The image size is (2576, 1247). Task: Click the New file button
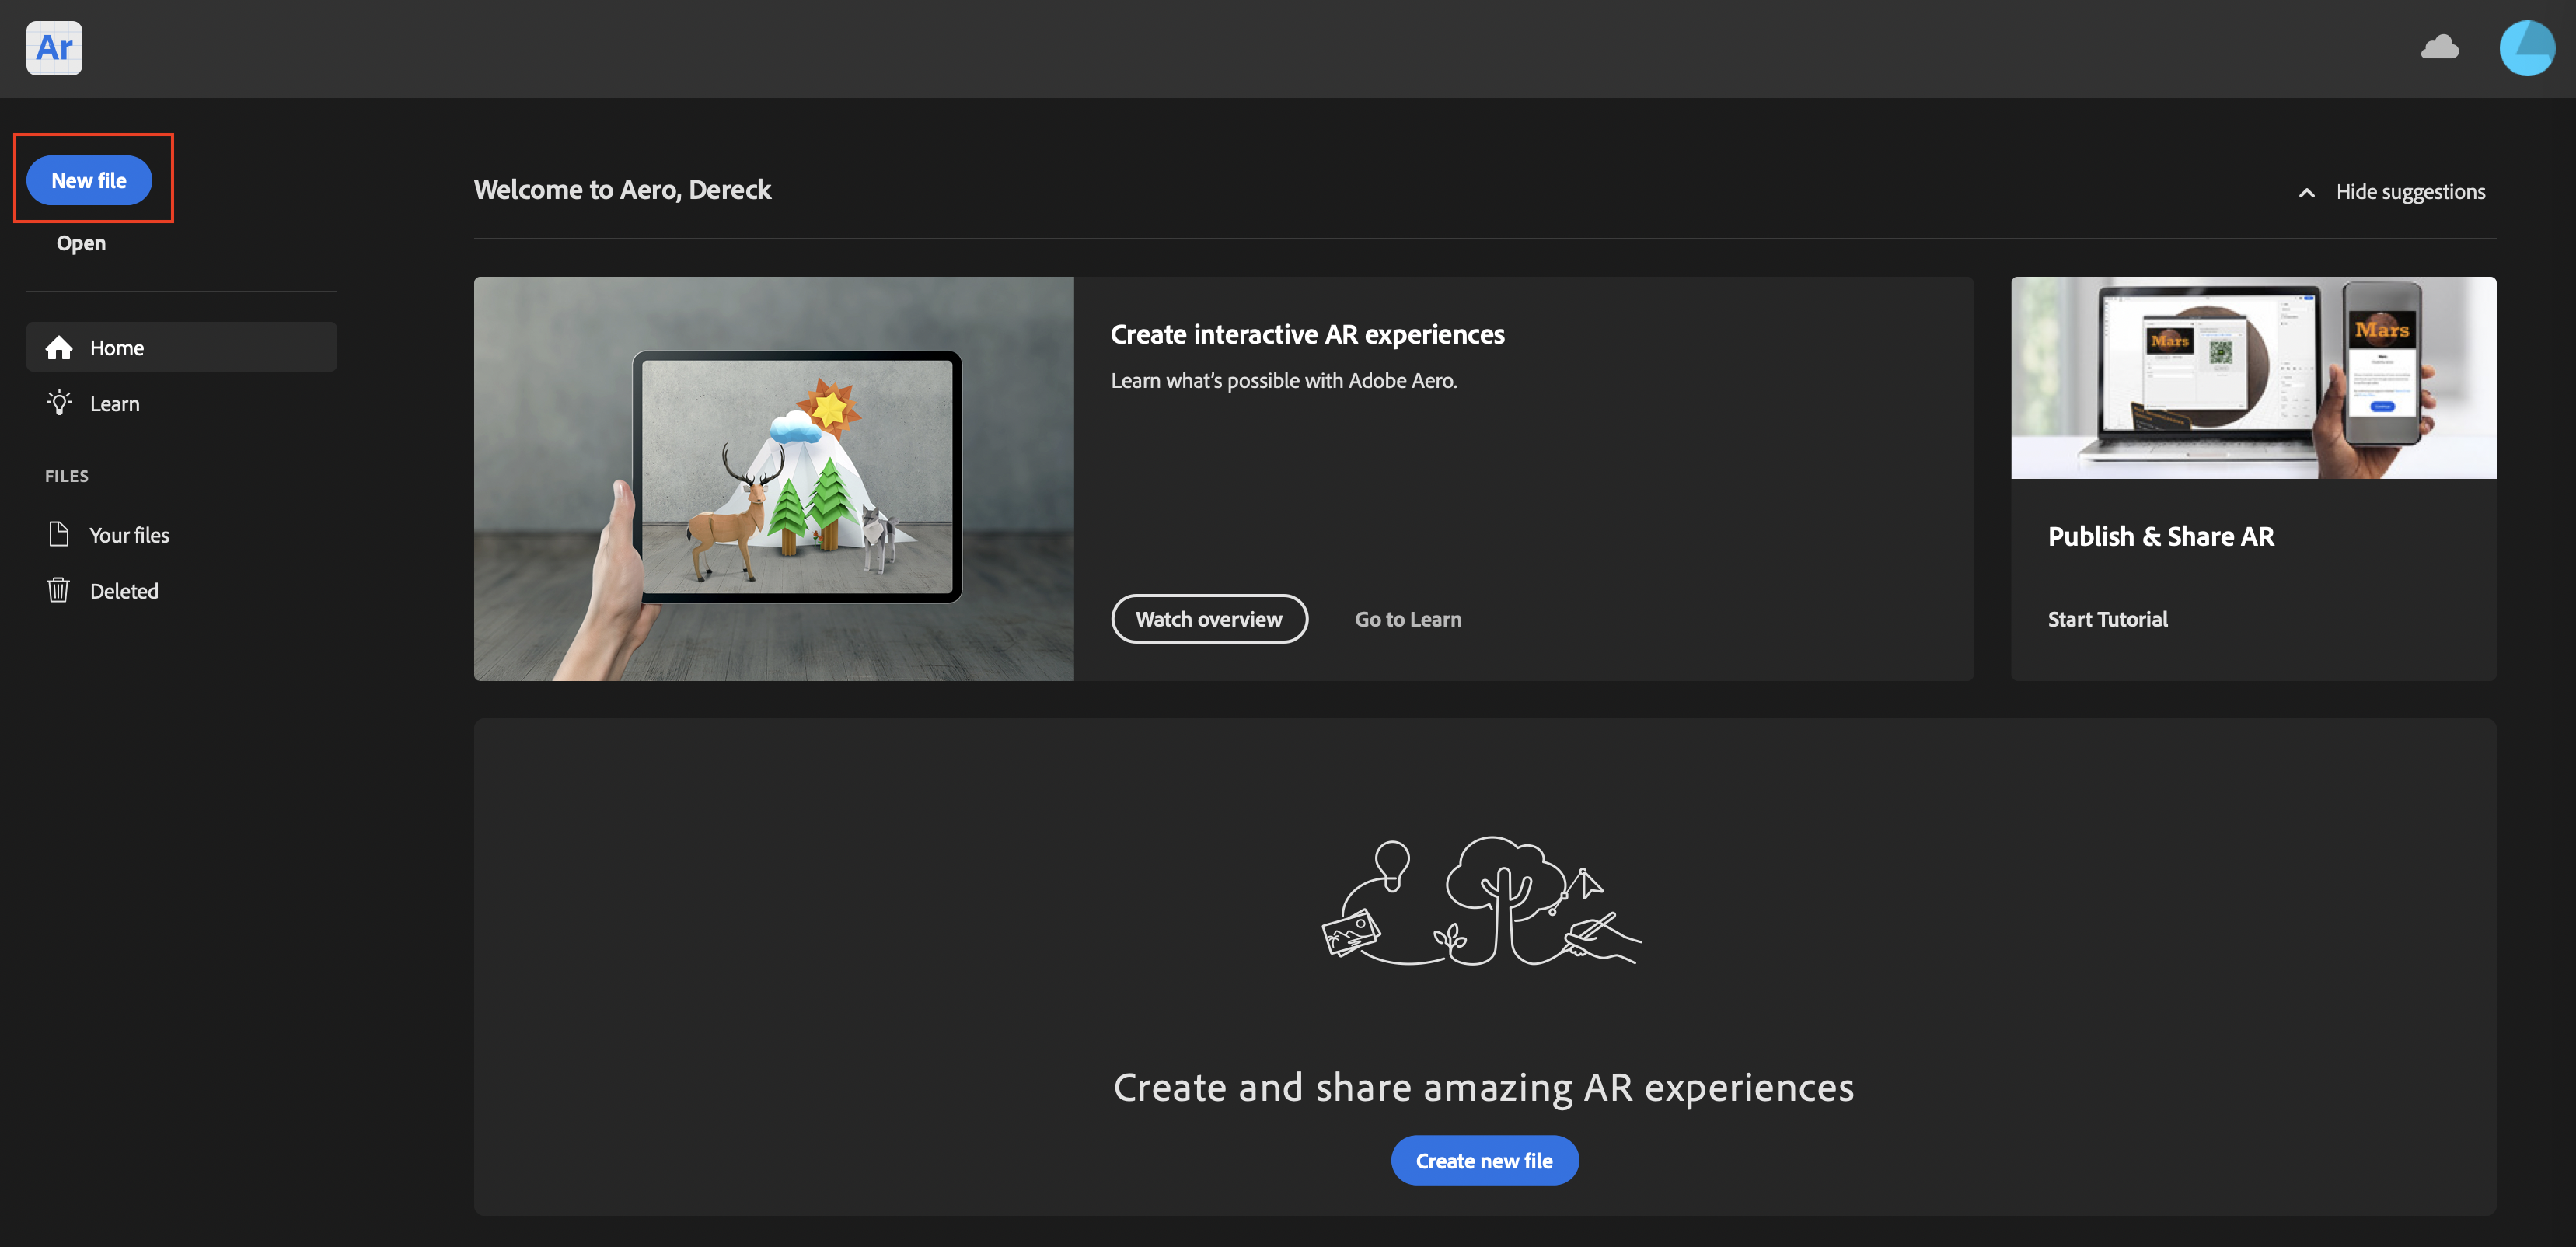(87, 179)
